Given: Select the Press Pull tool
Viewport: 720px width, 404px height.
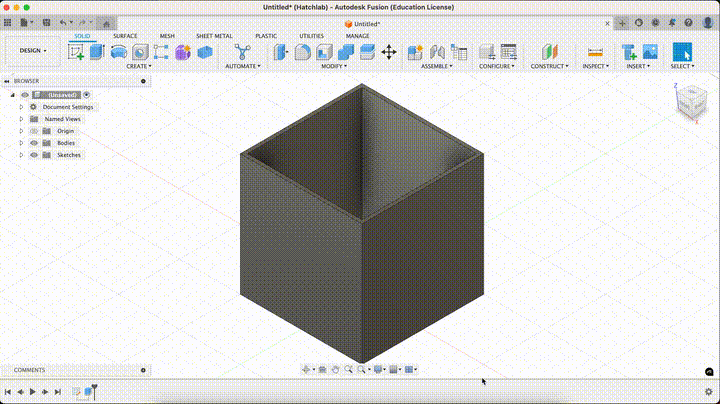Looking at the screenshot, I should [x=281, y=52].
